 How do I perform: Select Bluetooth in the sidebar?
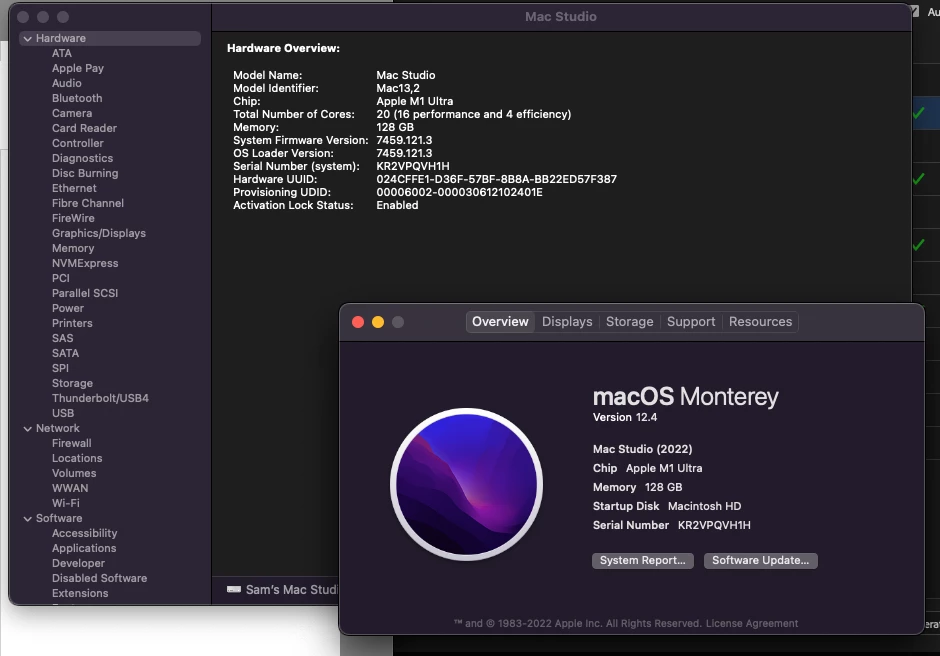point(77,98)
